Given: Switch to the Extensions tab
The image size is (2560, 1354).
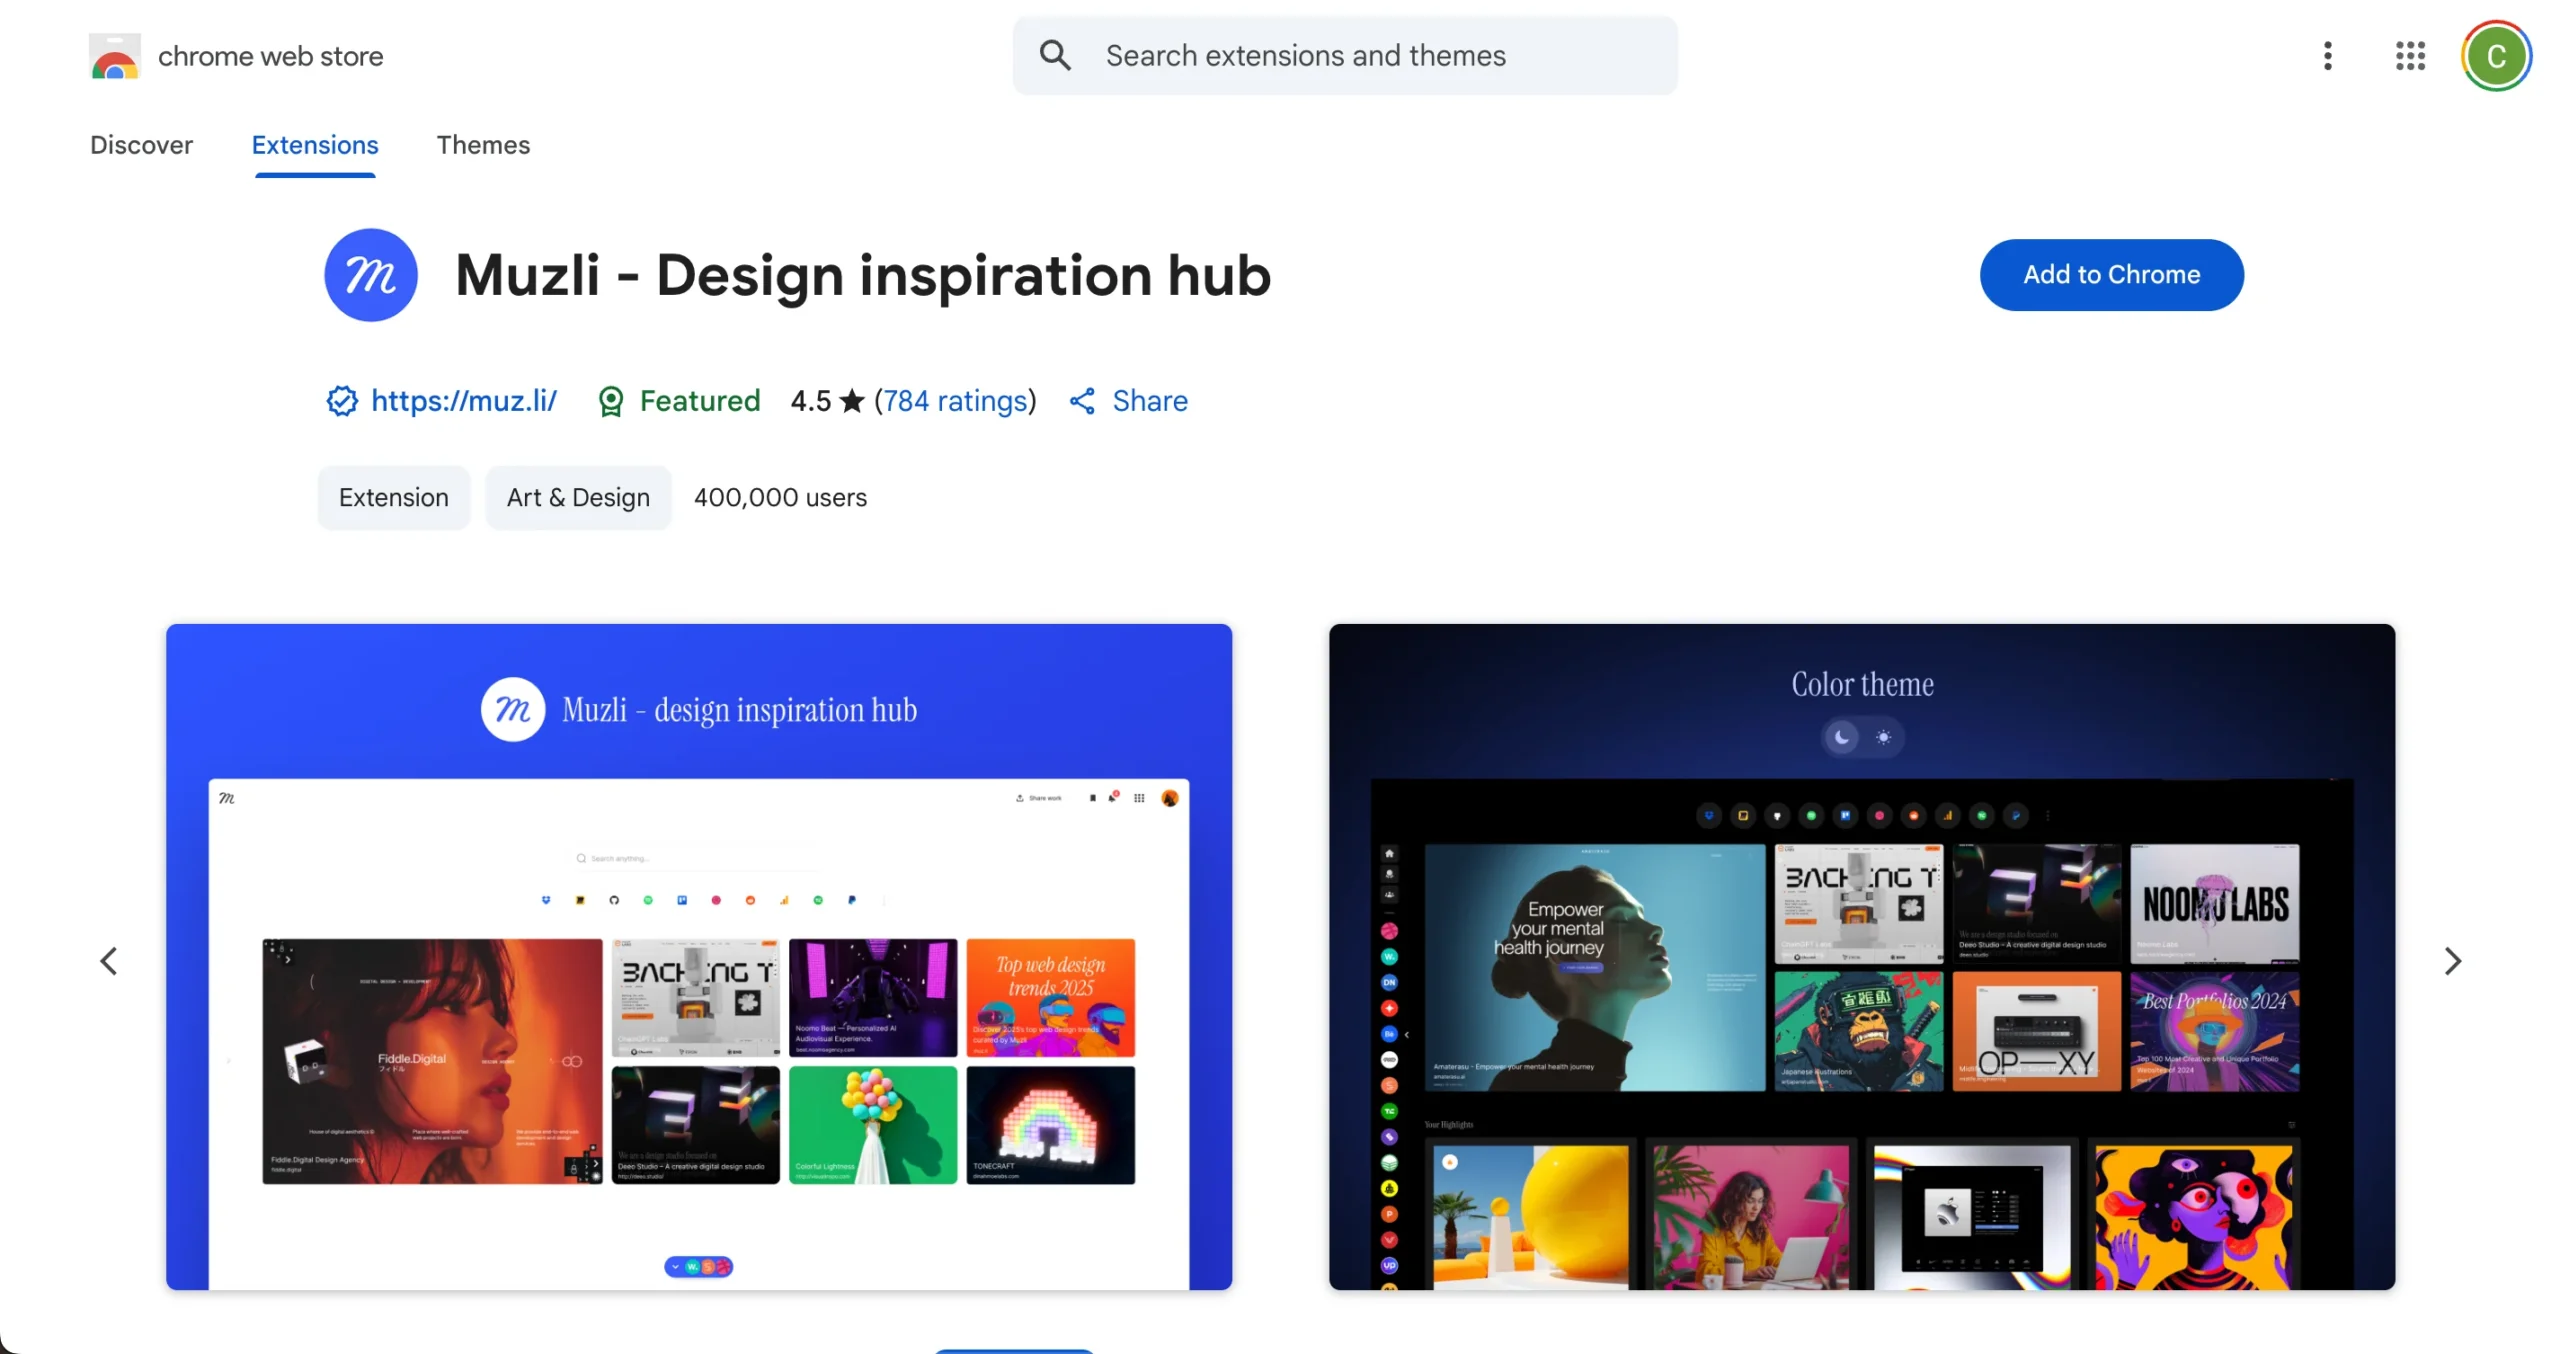Looking at the screenshot, I should tap(315, 145).
